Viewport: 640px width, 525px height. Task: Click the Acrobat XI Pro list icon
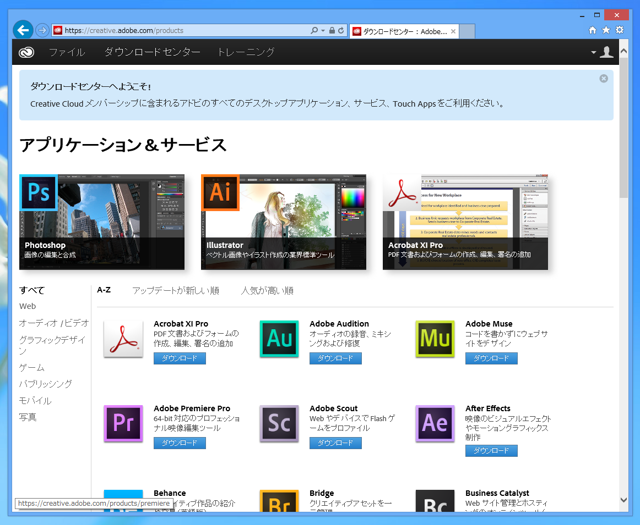(x=123, y=339)
